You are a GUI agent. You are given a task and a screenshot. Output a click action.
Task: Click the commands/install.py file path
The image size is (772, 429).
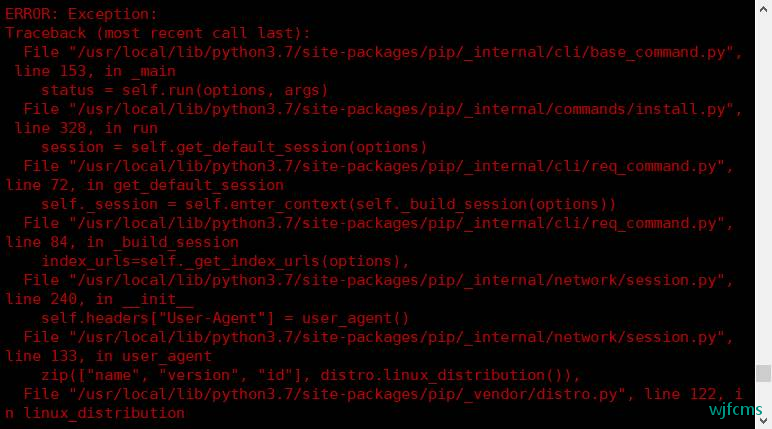coord(401,109)
